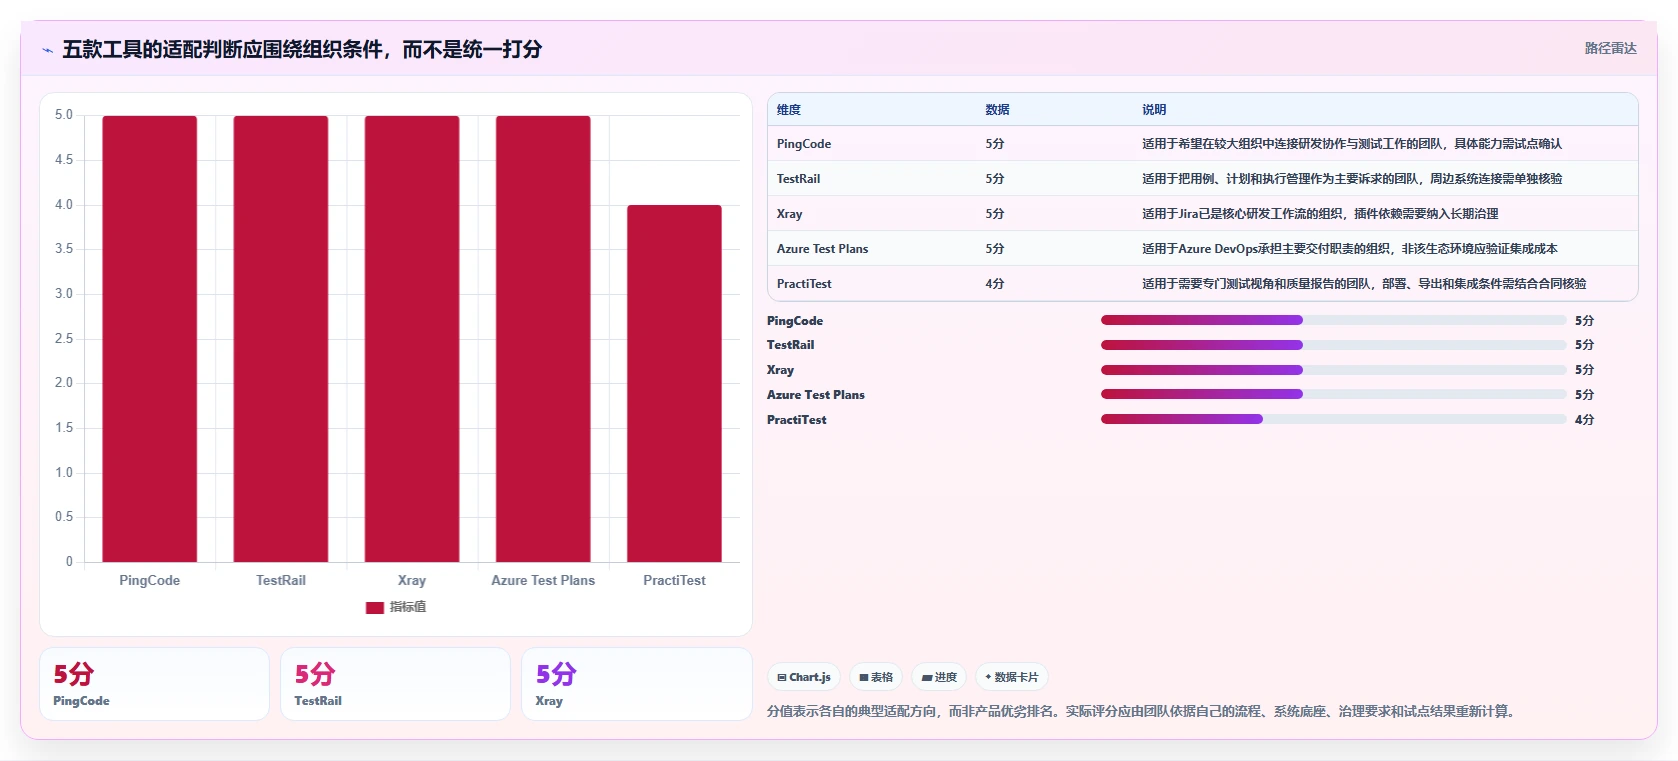1678x761 pixels.
Task: Click the 路径雷达 label in the header
Action: click(1610, 48)
